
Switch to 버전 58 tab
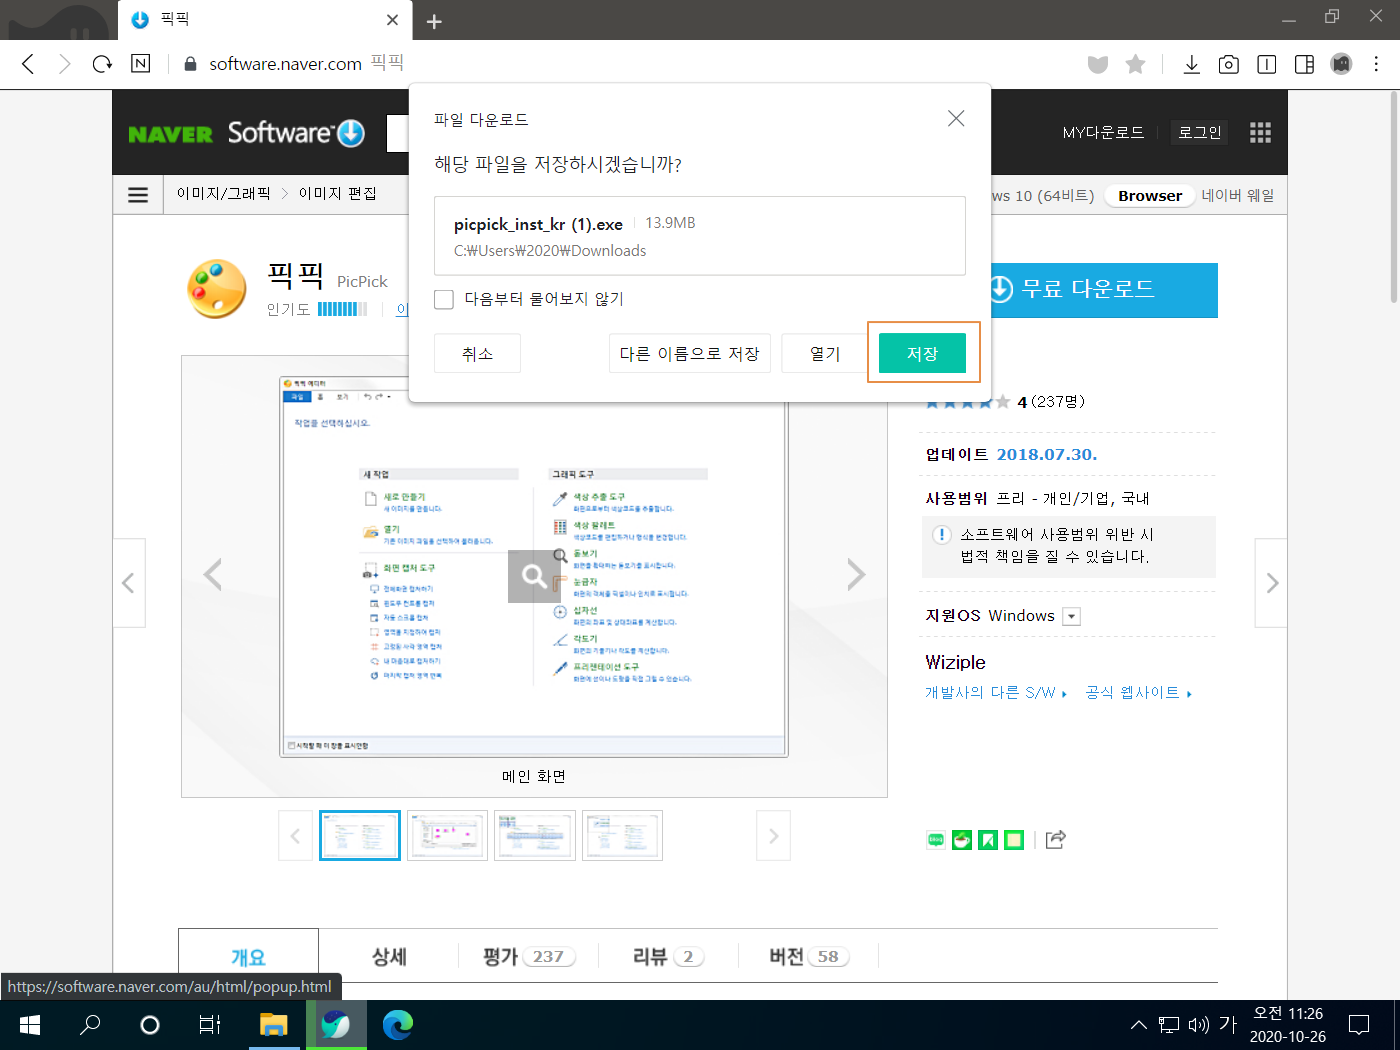click(x=809, y=957)
